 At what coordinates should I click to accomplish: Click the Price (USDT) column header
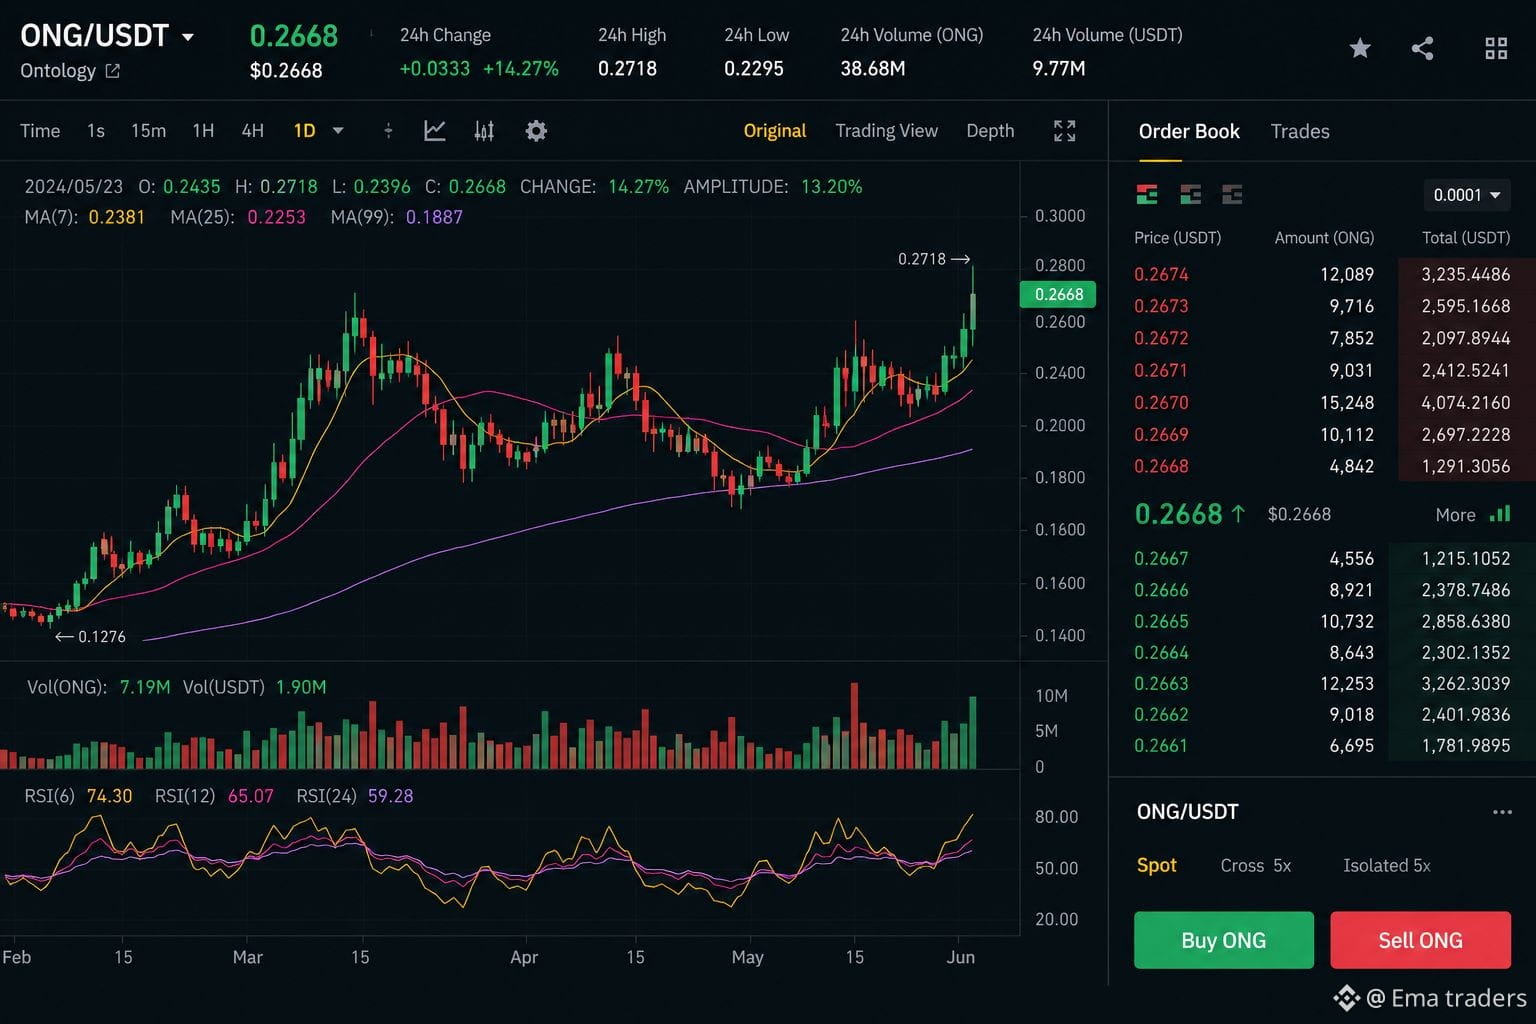(x=1177, y=238)
